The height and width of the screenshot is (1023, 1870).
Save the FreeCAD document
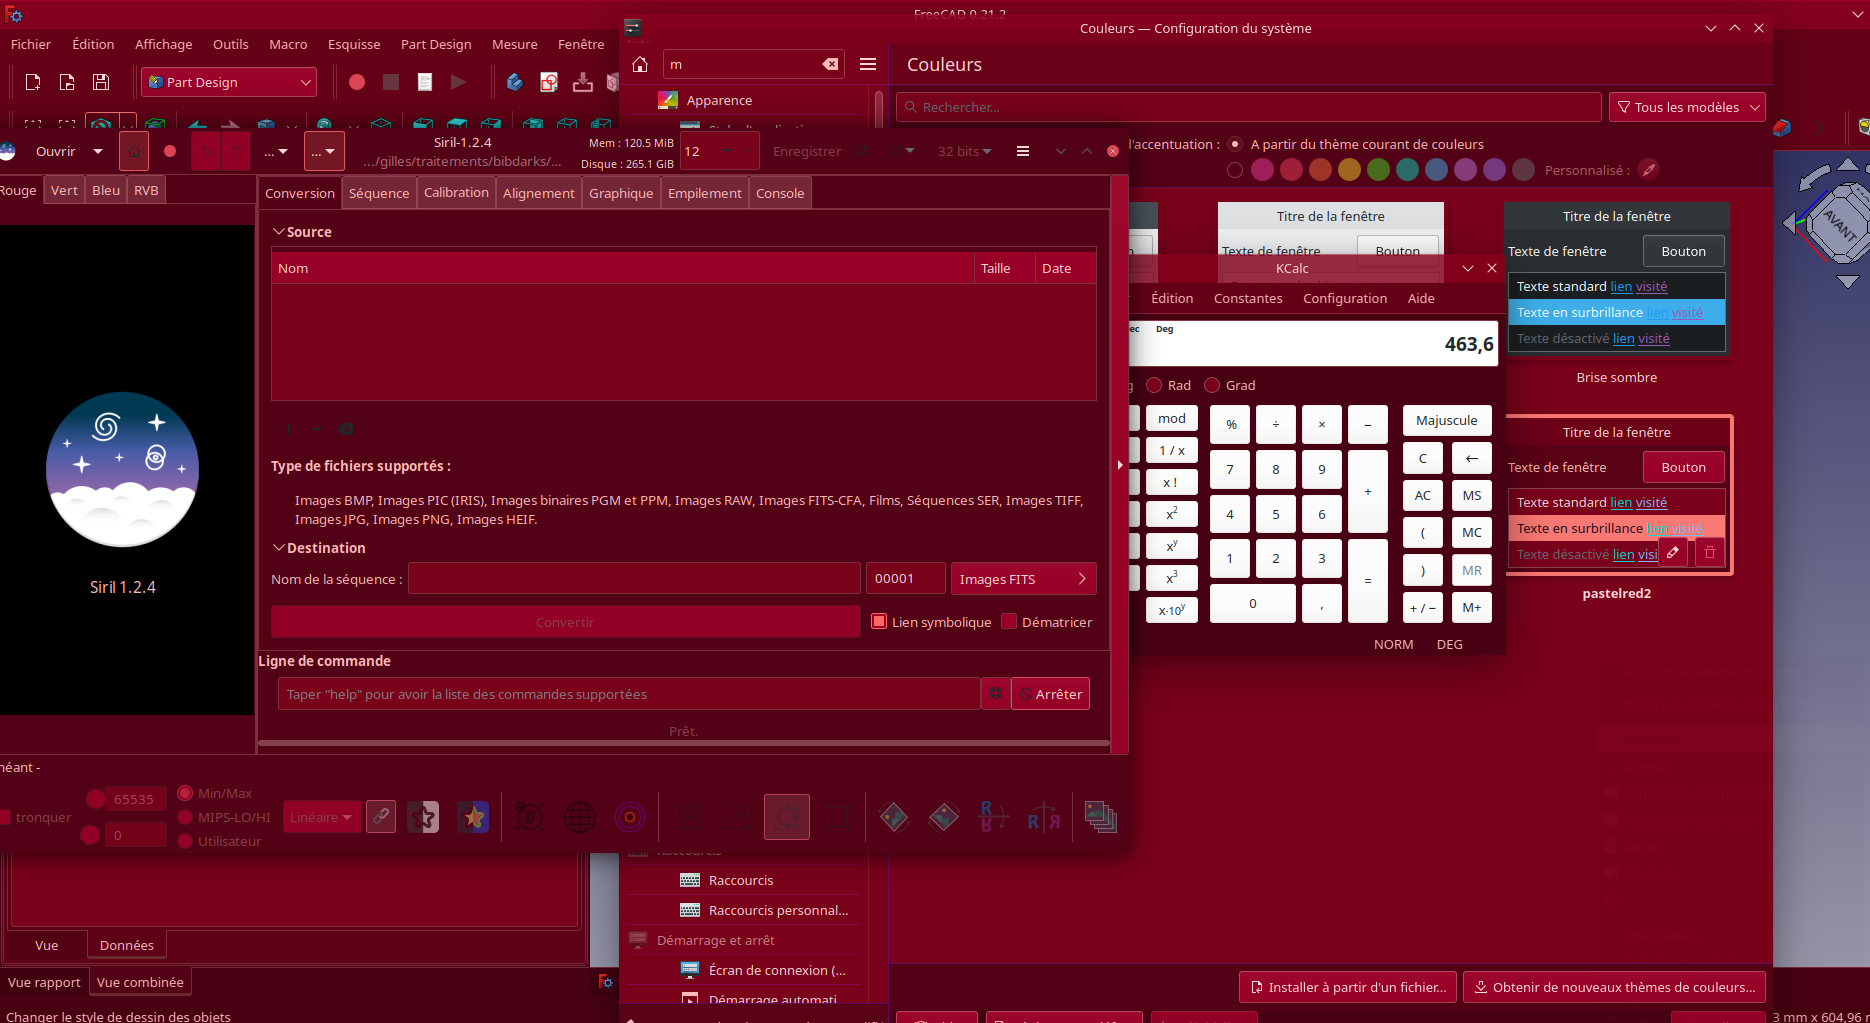[x=101, y=82]
